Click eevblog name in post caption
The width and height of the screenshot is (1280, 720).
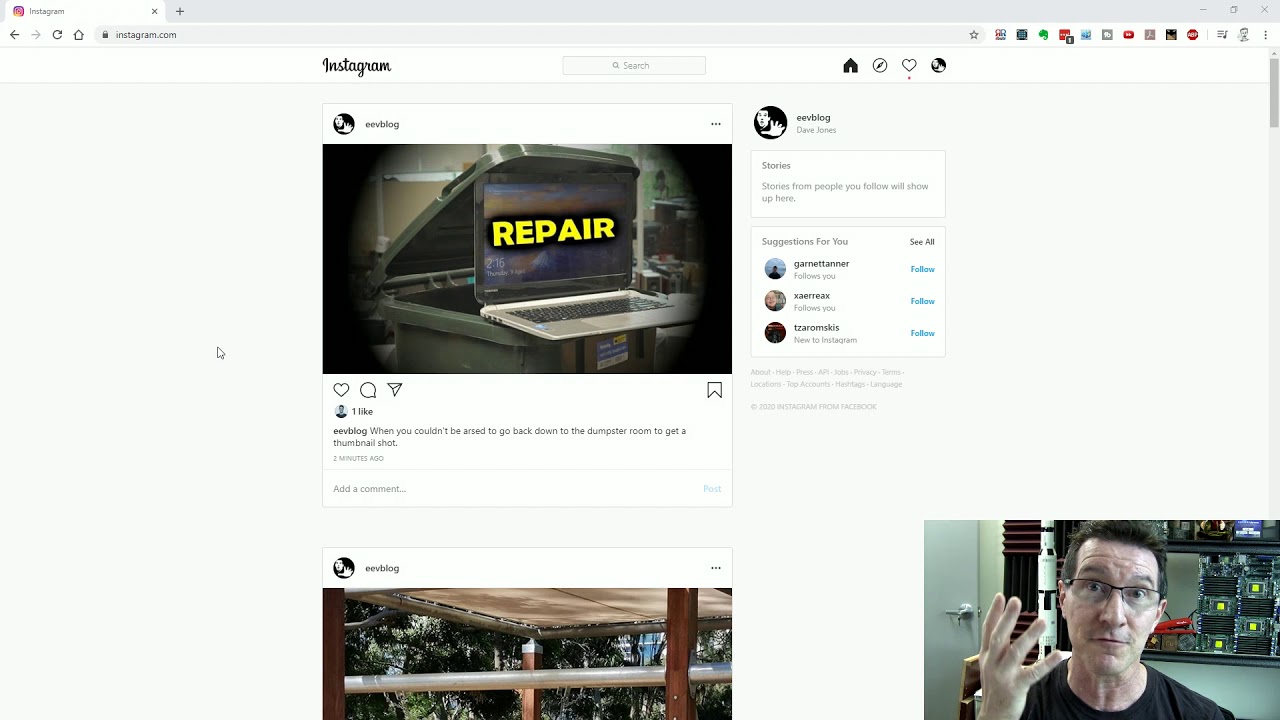(x=350, y=431)
